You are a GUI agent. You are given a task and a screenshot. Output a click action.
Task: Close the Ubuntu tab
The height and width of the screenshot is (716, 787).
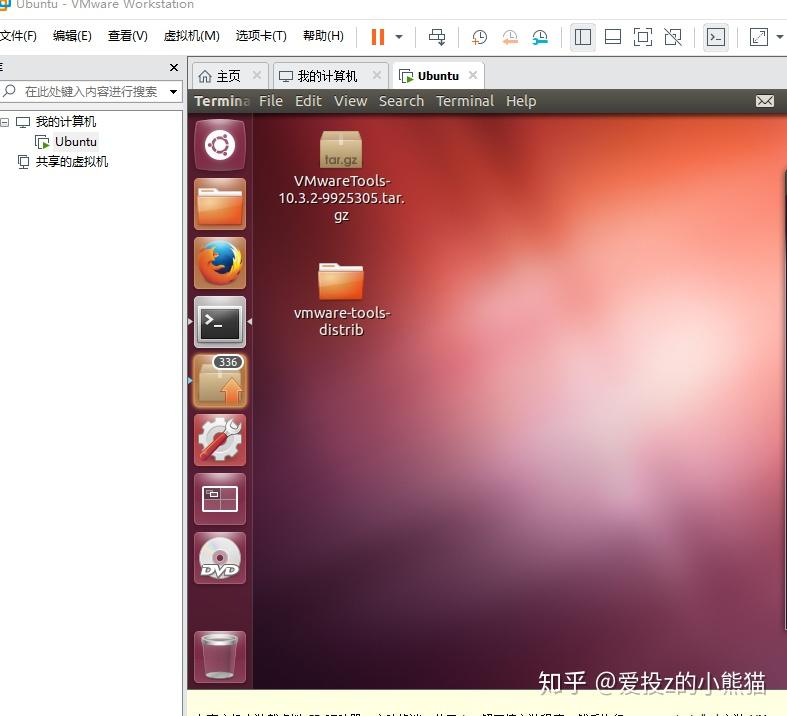pos(472,75)
